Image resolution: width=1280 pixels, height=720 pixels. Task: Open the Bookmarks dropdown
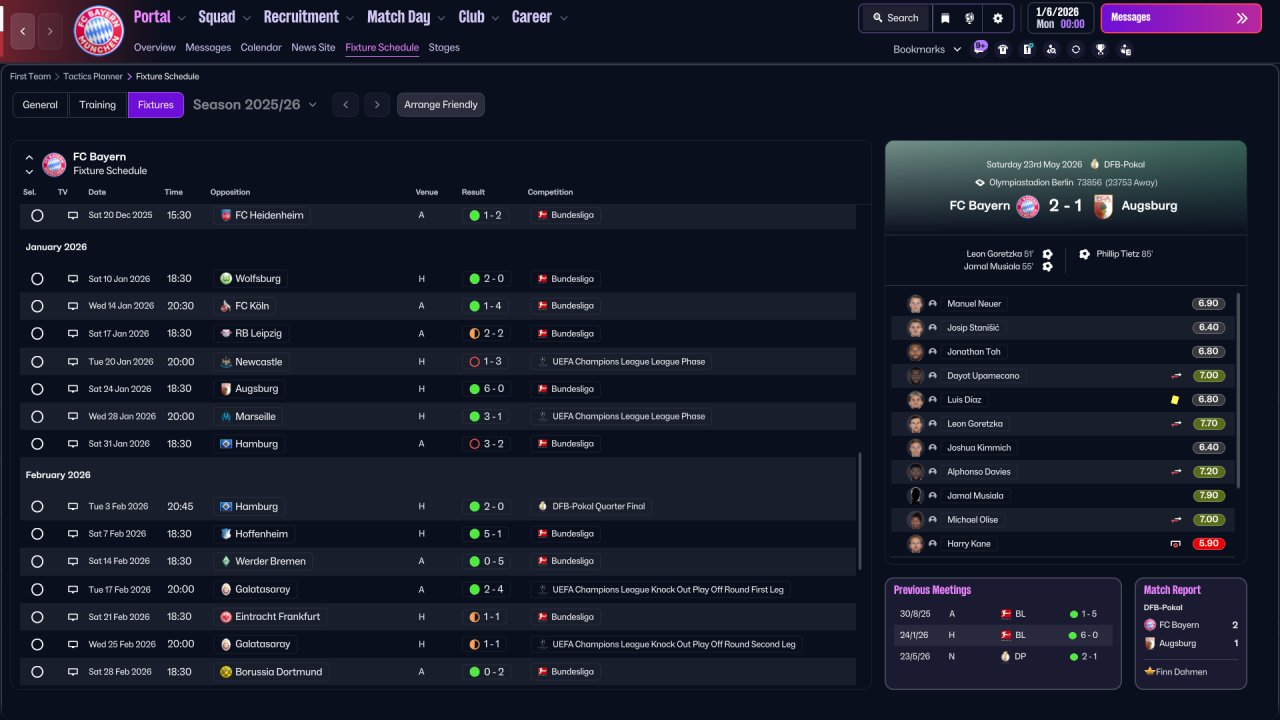pyautogui.click(x=927, y=49)
